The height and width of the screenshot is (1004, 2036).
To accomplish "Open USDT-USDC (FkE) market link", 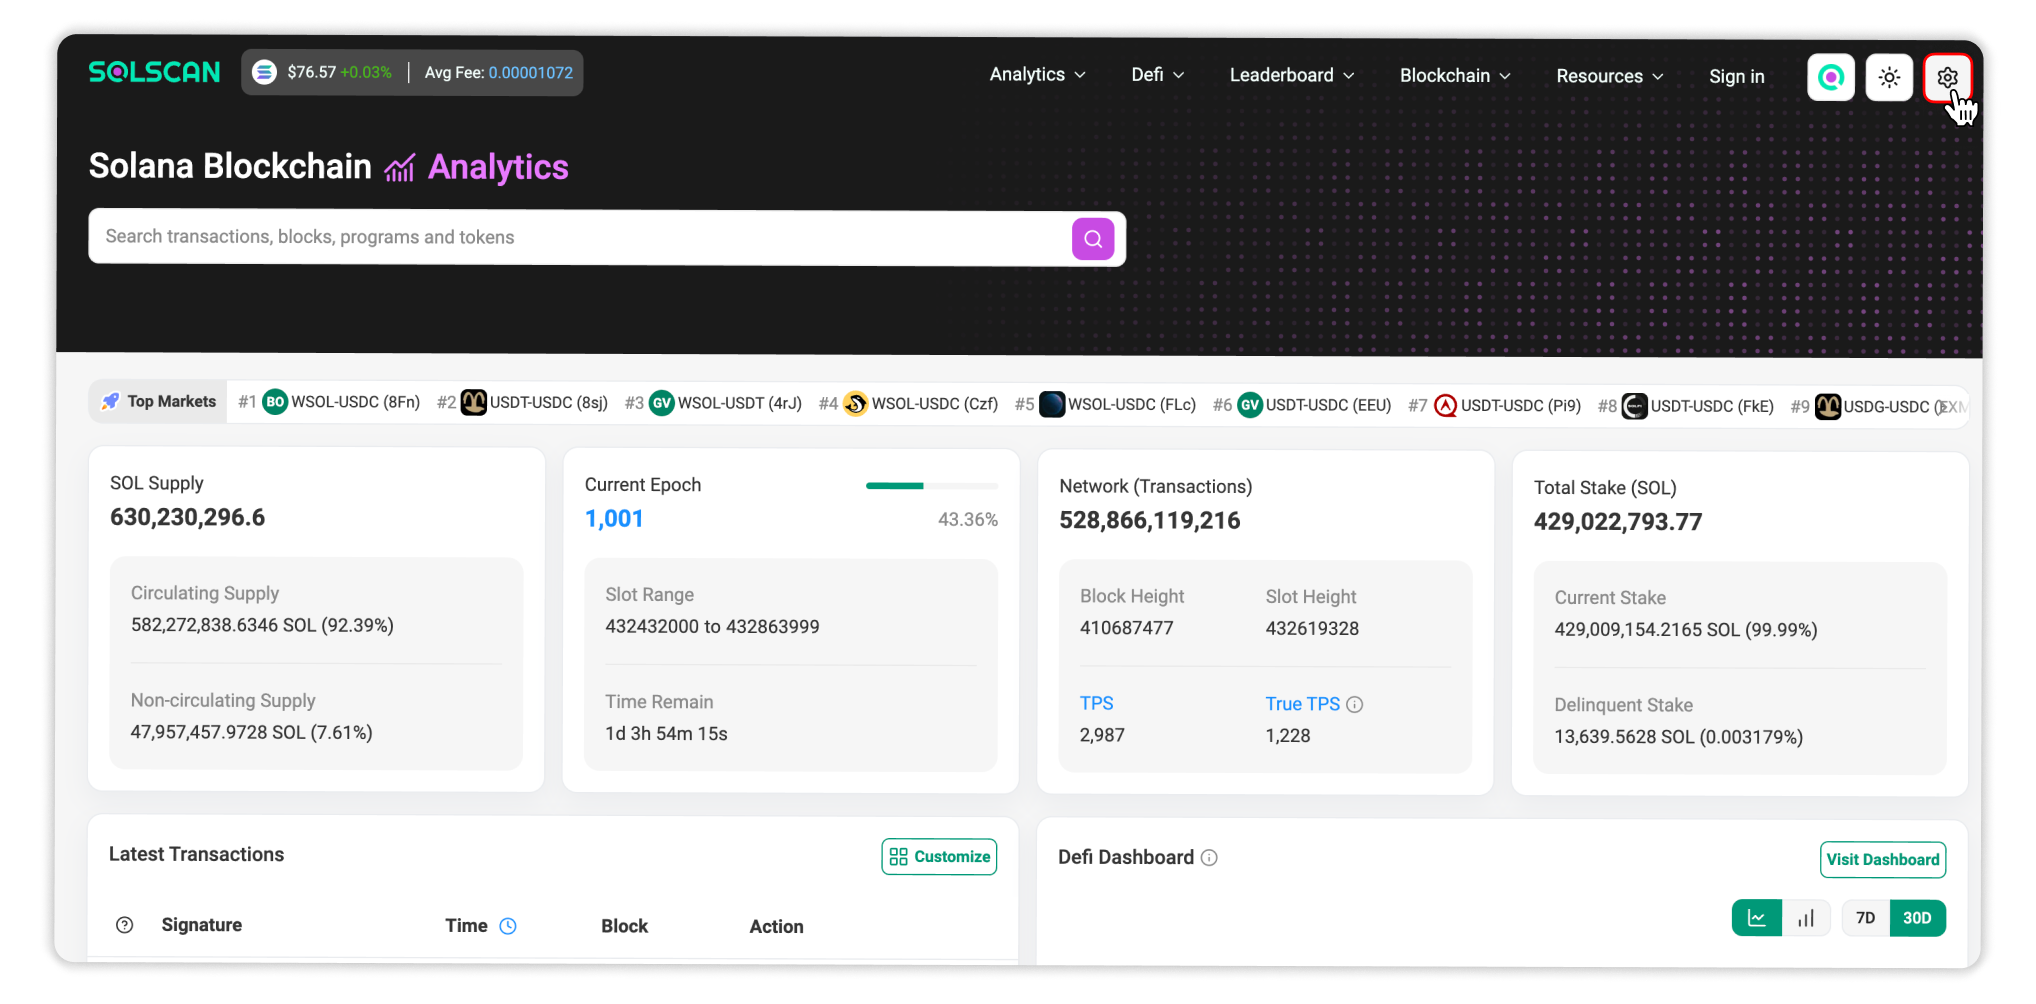I will click(x=1712, y=406).
